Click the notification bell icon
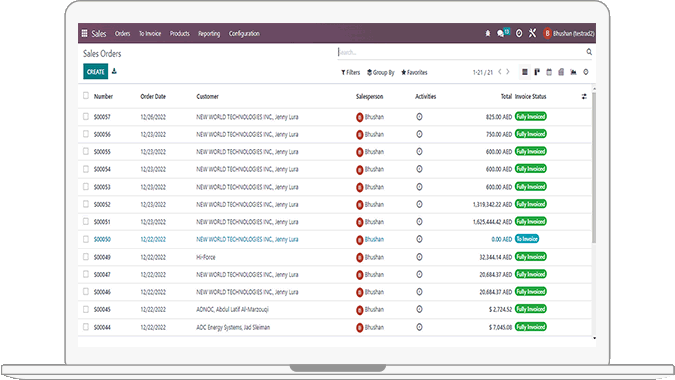The image size is (675, 380). (488, 33)
